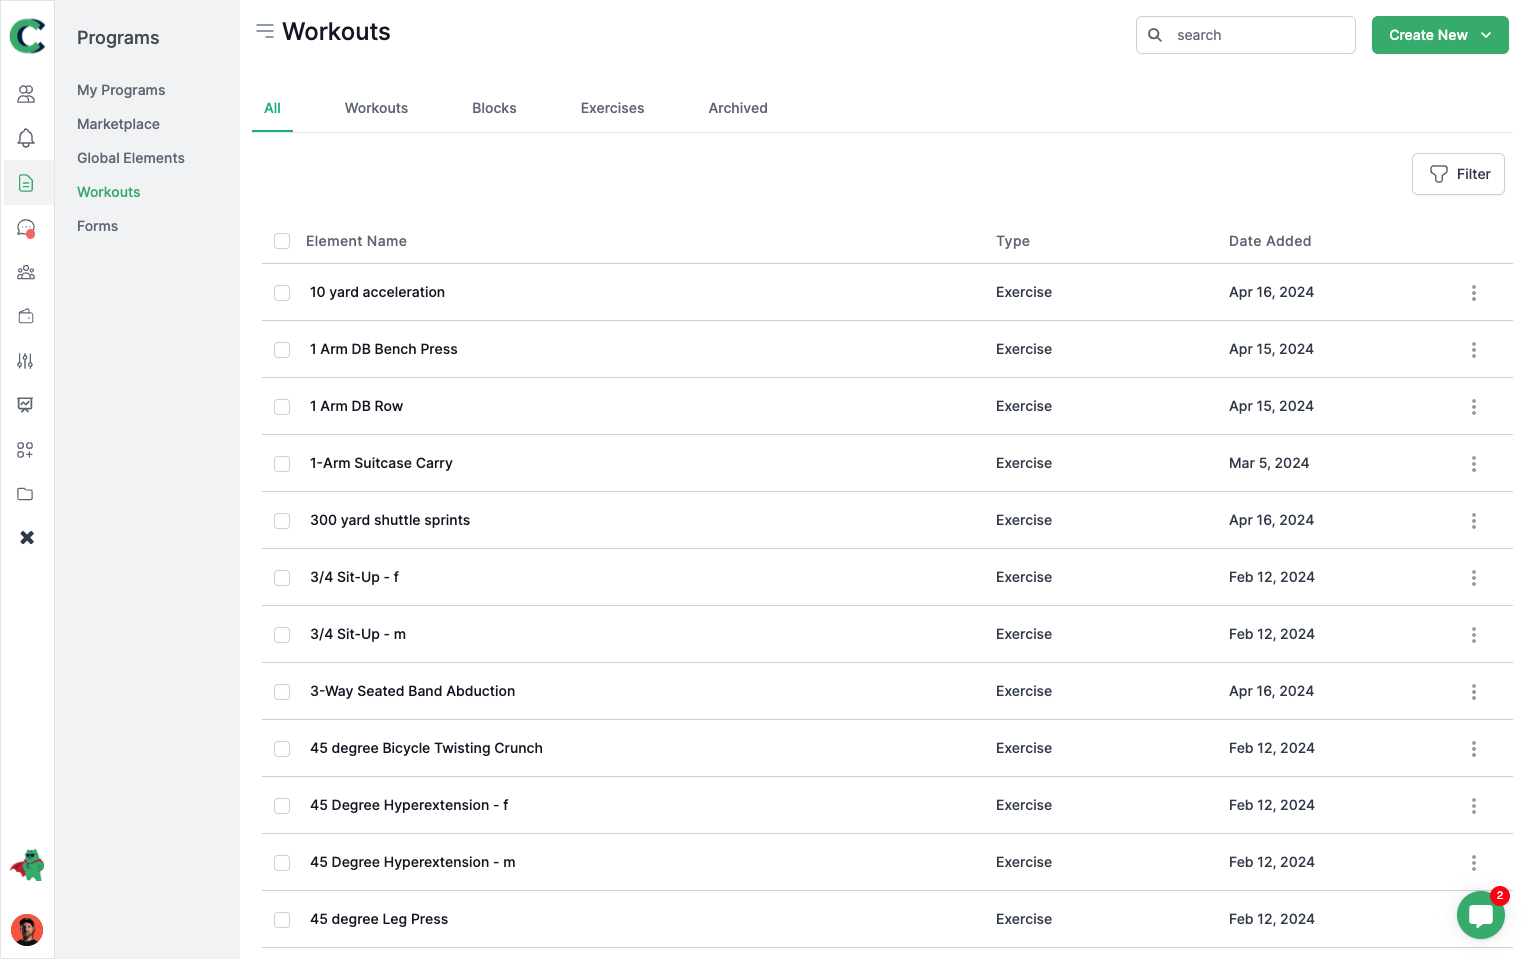Check the box for 45 Degree Hyperextension - m
Viewport: 1525px width, 959px height.
282,863
